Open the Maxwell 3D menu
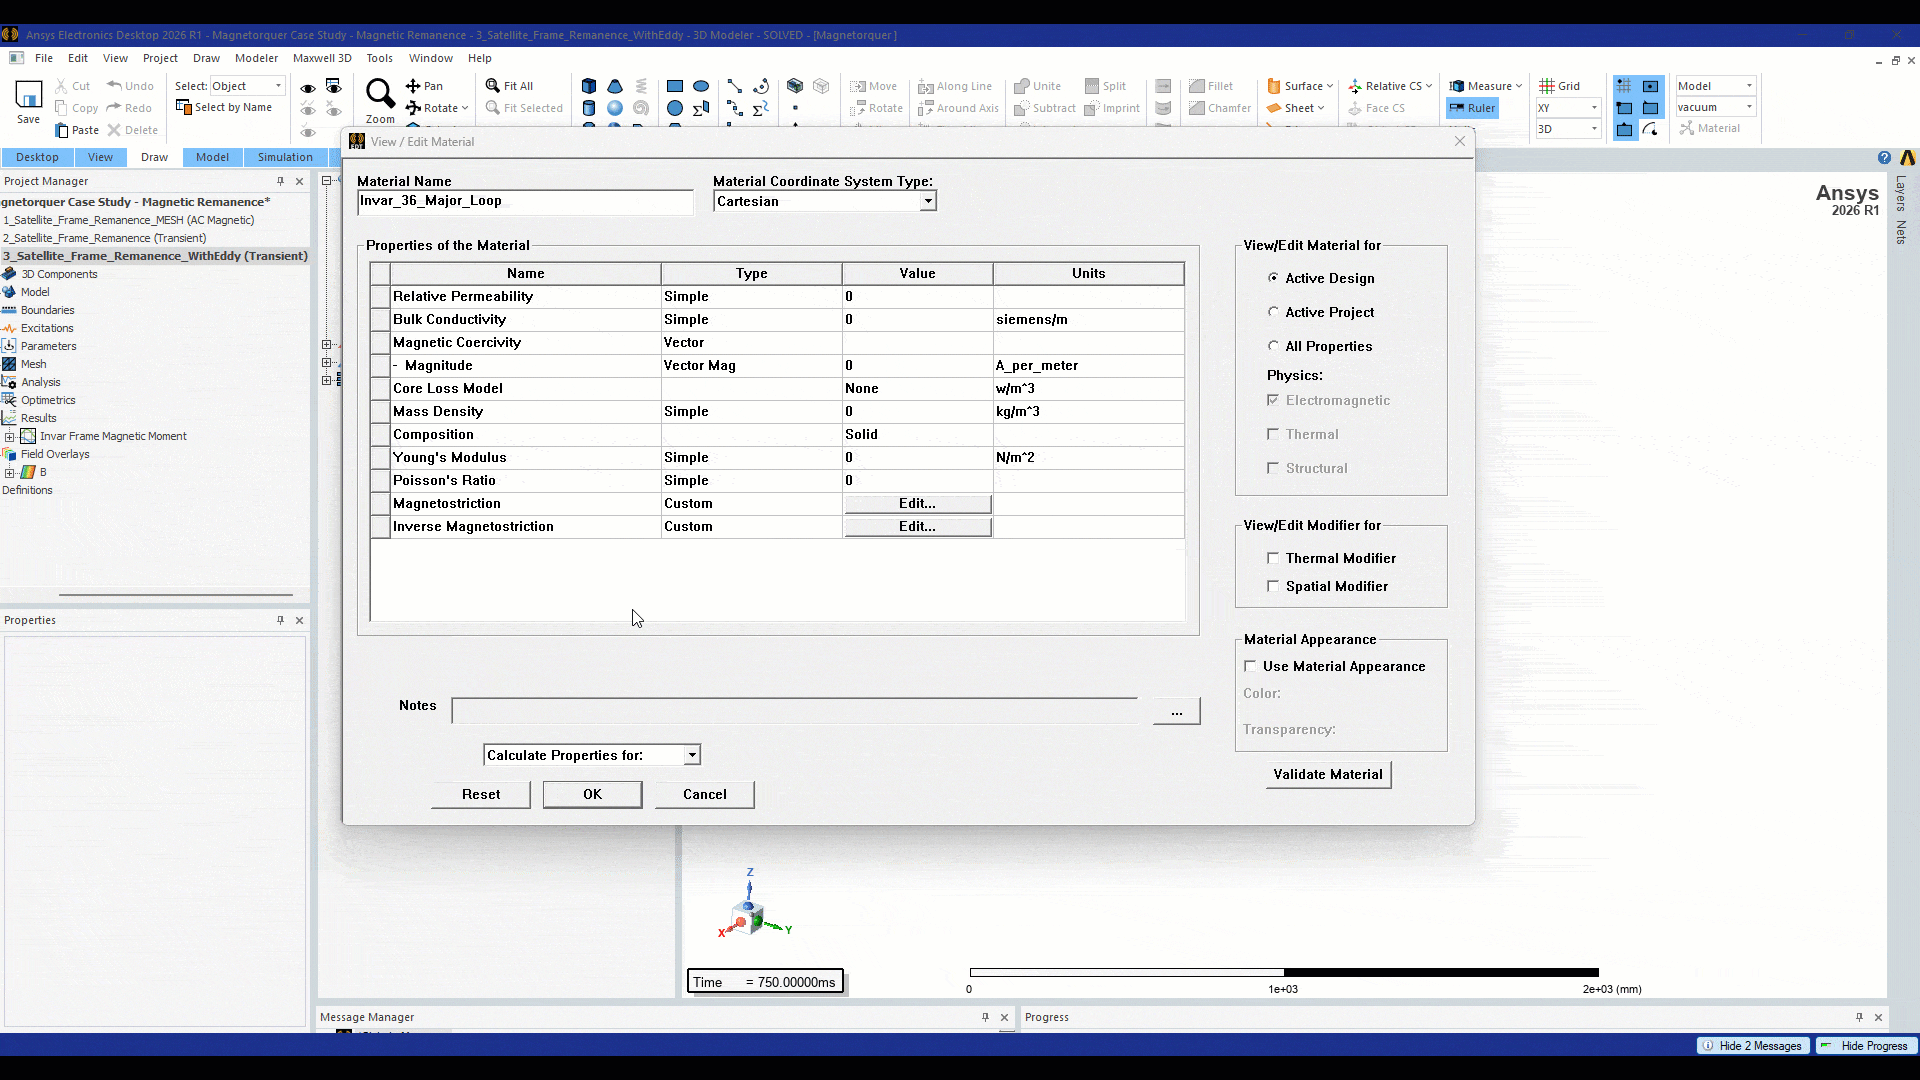The width and height of the screenshot is (1920, 1080). point(322,58)
